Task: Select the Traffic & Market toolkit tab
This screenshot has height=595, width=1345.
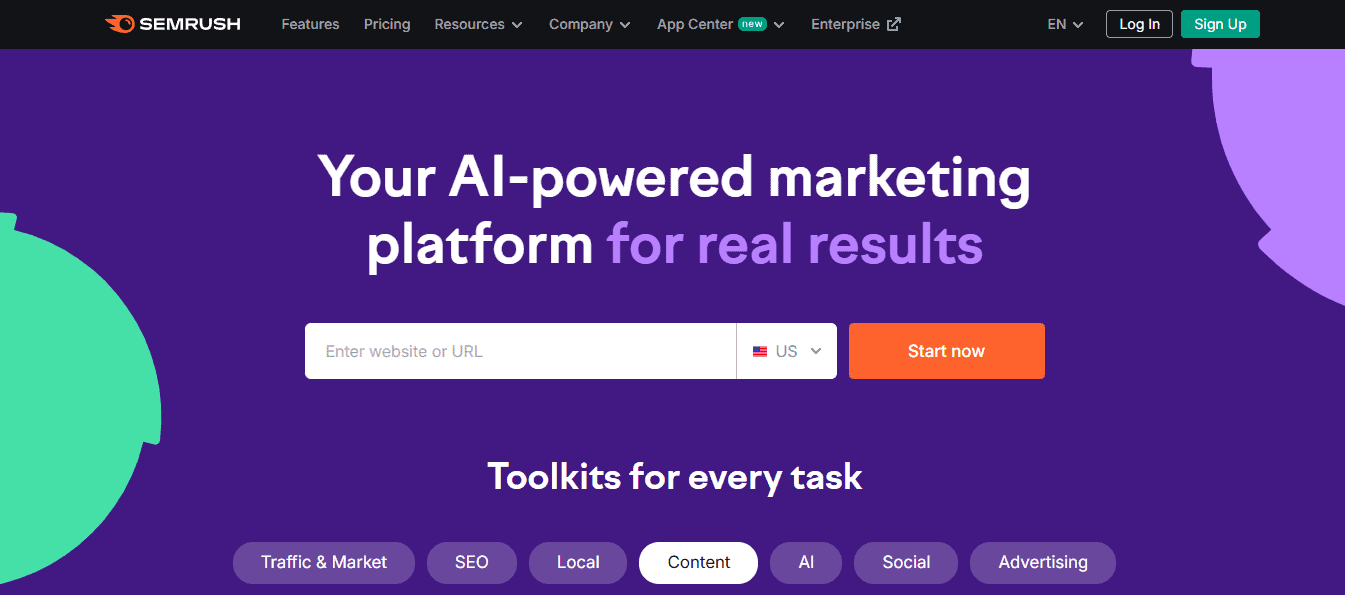Action: [324, 562]
